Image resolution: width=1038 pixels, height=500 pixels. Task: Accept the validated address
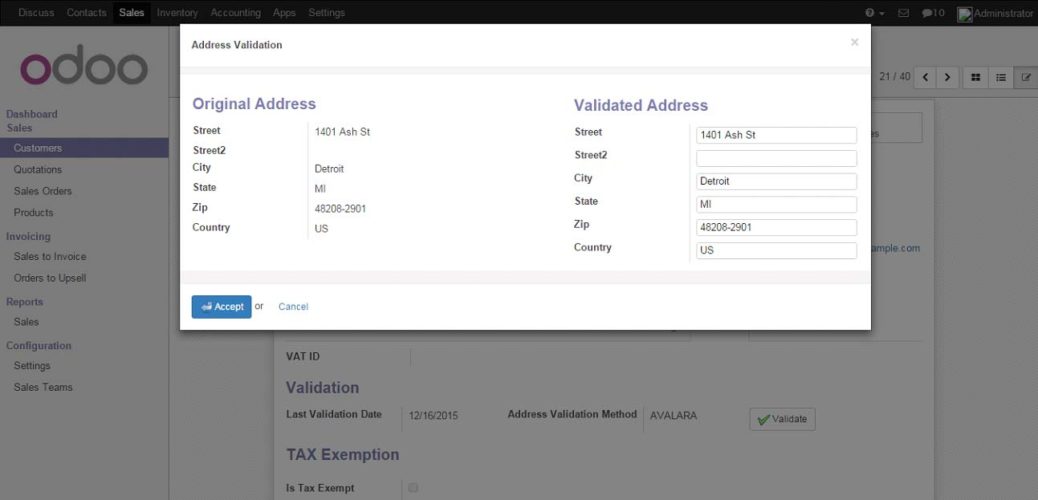(x=222, y=307)
